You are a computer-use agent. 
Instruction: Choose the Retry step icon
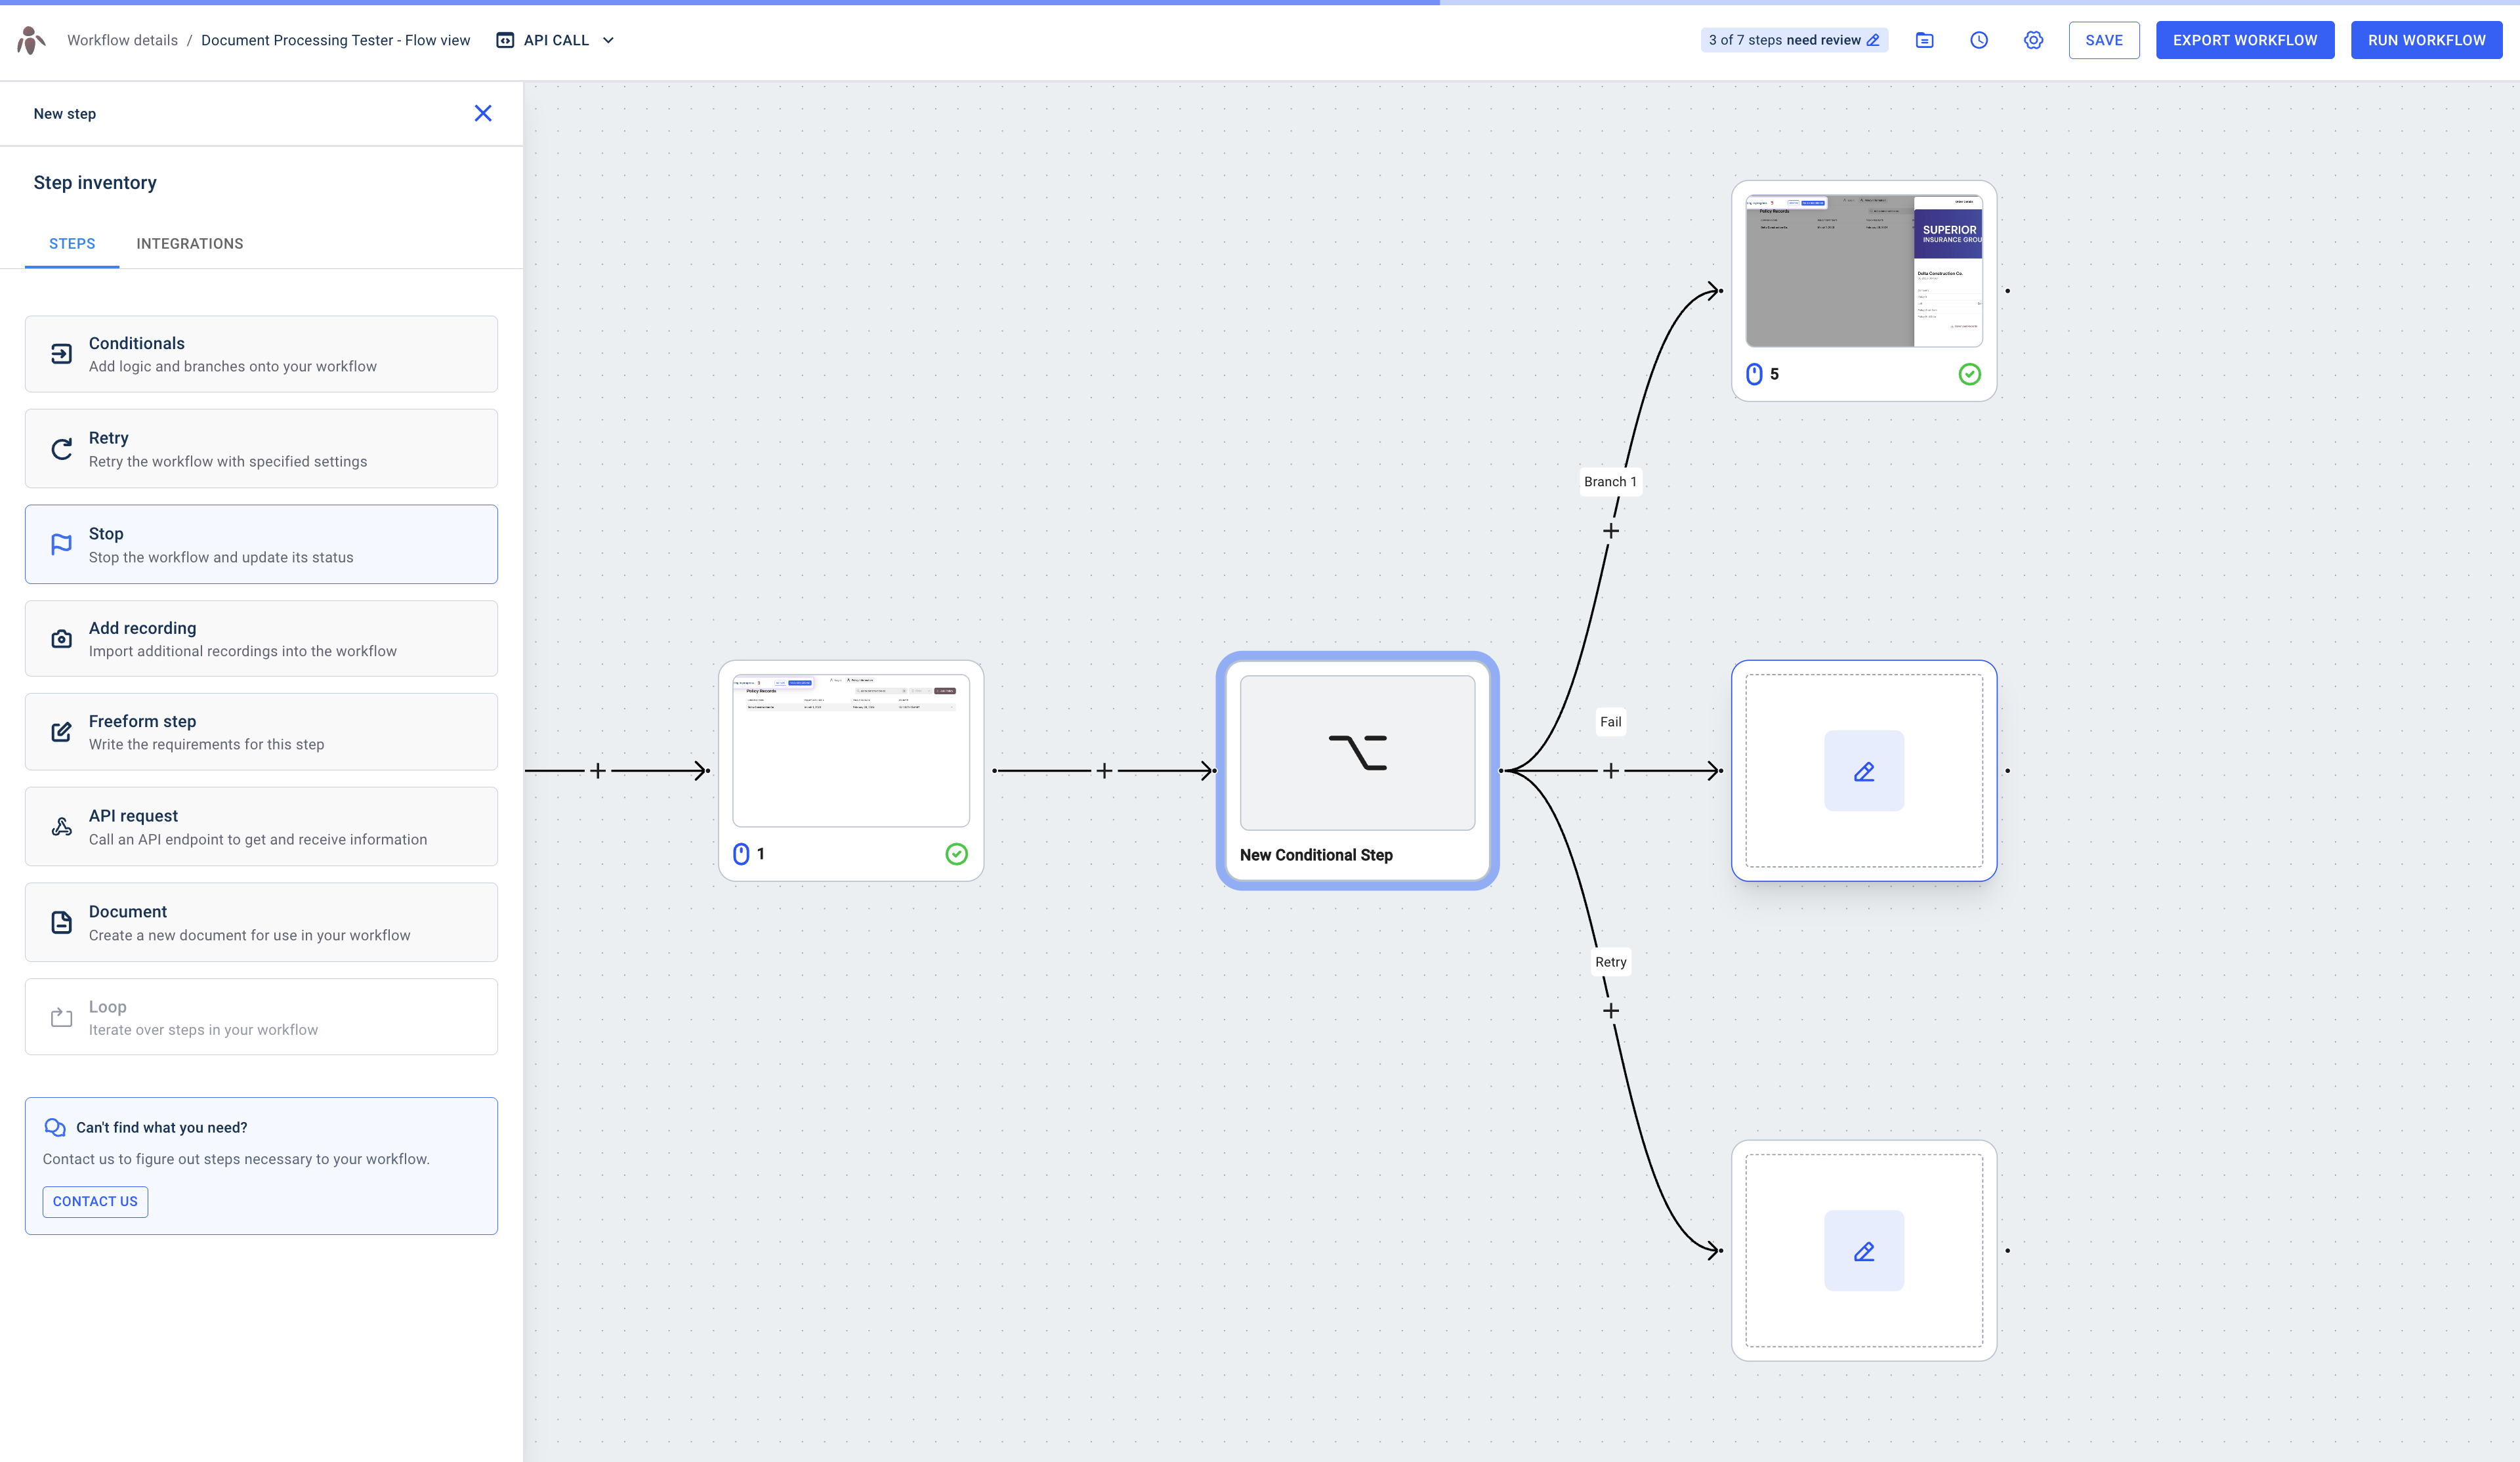[61, 449]
